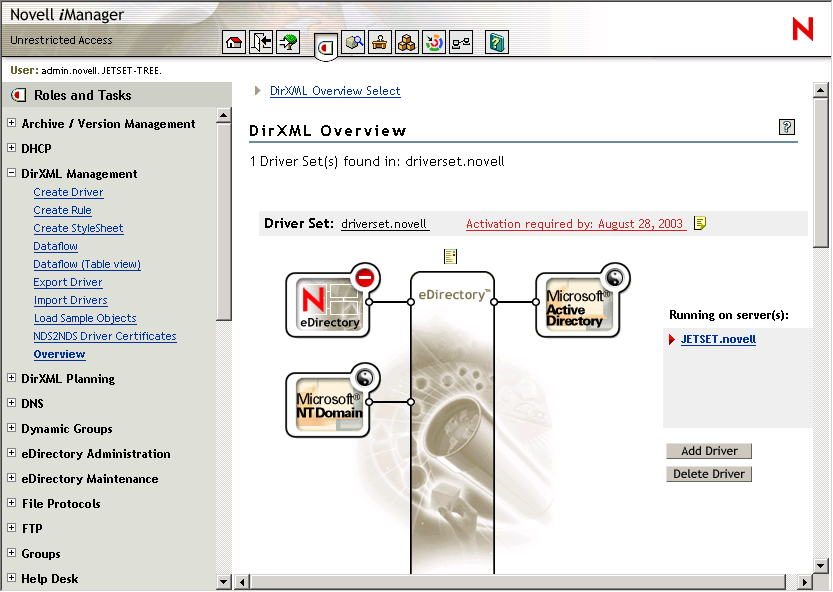Click the main pane vertical scrollbar thumb
The image size is (833, 592).
click(820, 173)
